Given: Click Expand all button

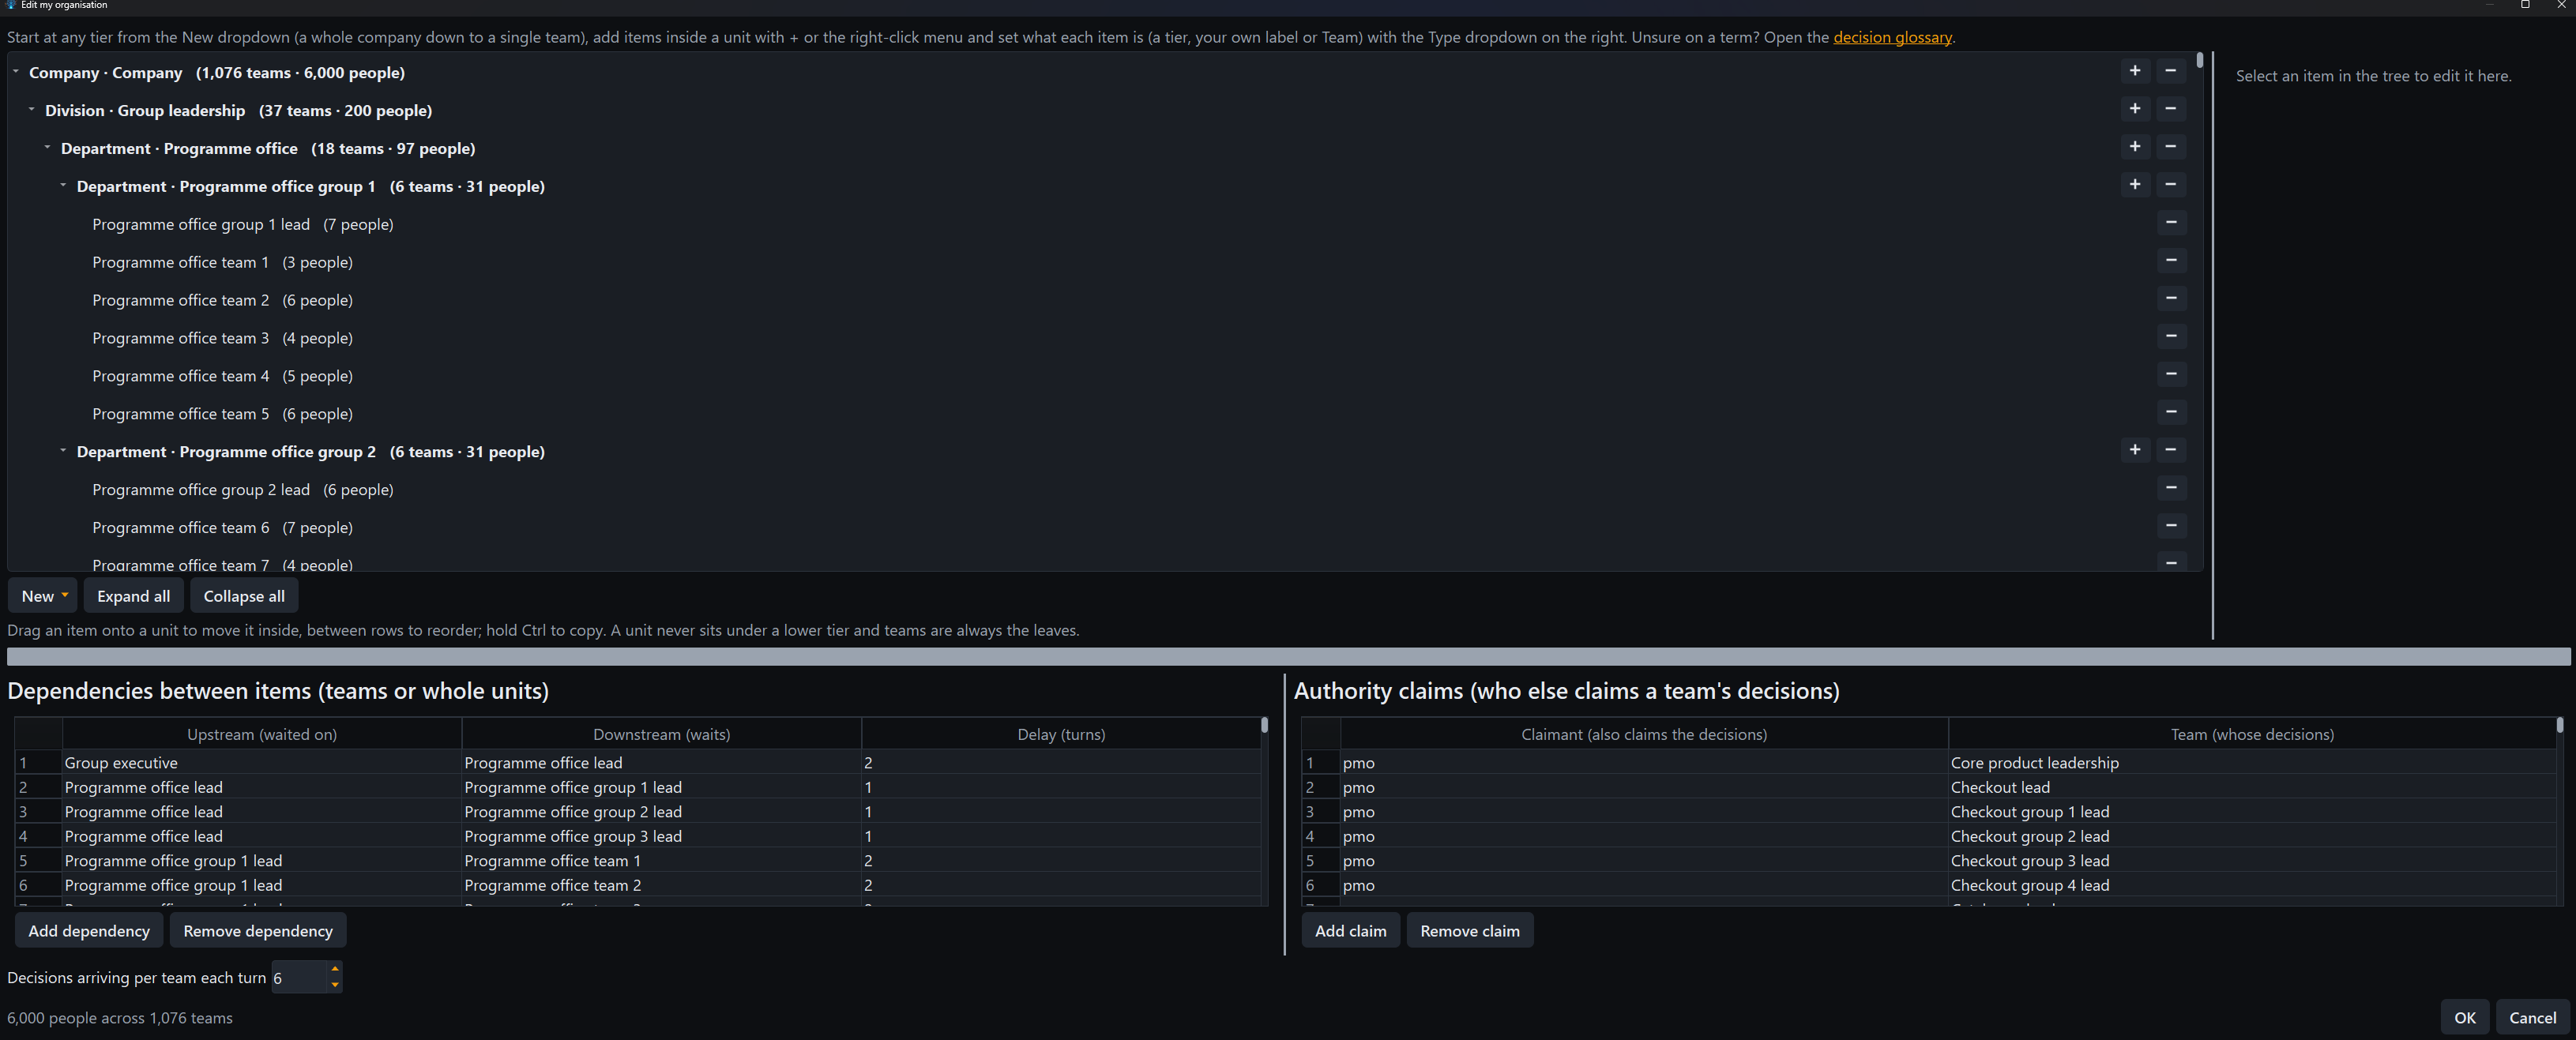Looking at the screenshot, I should click(133, 596).
